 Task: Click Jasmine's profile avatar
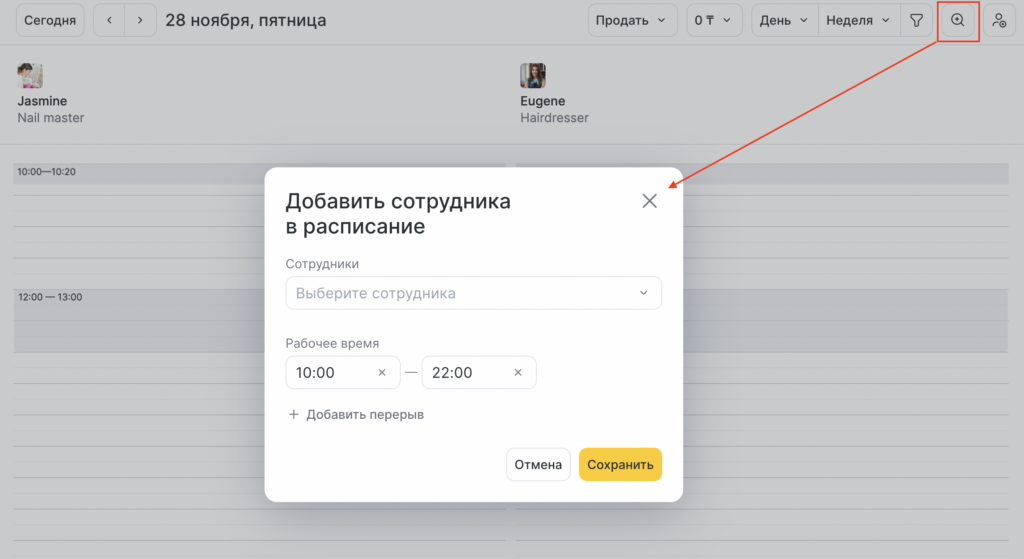click(30, 76)
